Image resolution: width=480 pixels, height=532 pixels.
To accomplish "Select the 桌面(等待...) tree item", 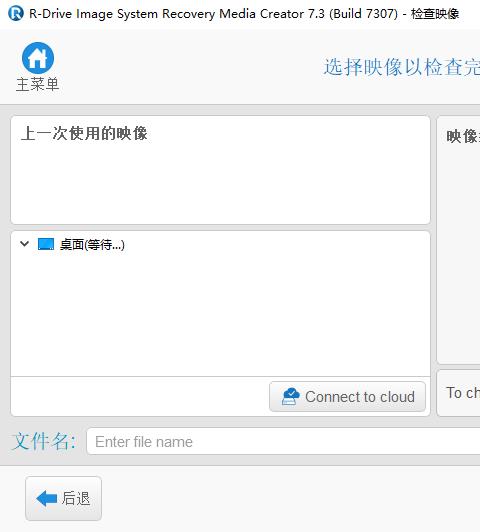I will pyautogui.click(x=92, y=244).
